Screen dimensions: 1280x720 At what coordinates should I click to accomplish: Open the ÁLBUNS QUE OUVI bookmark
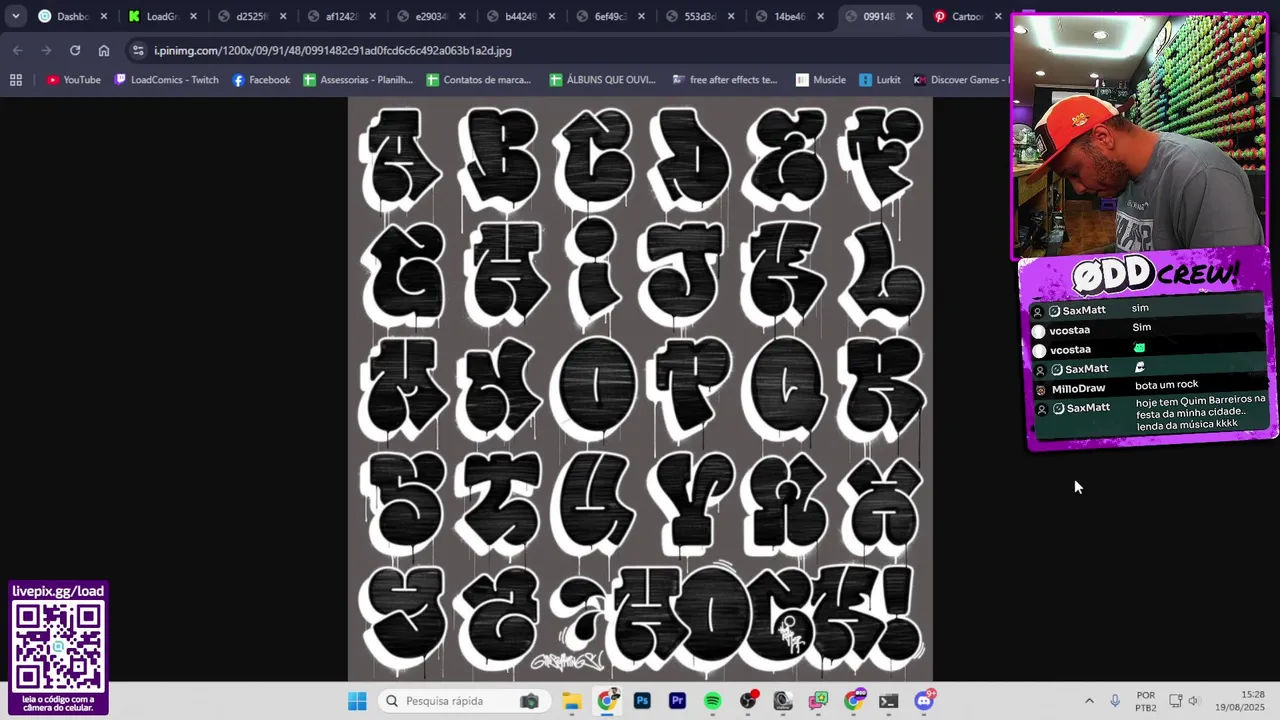602,80
